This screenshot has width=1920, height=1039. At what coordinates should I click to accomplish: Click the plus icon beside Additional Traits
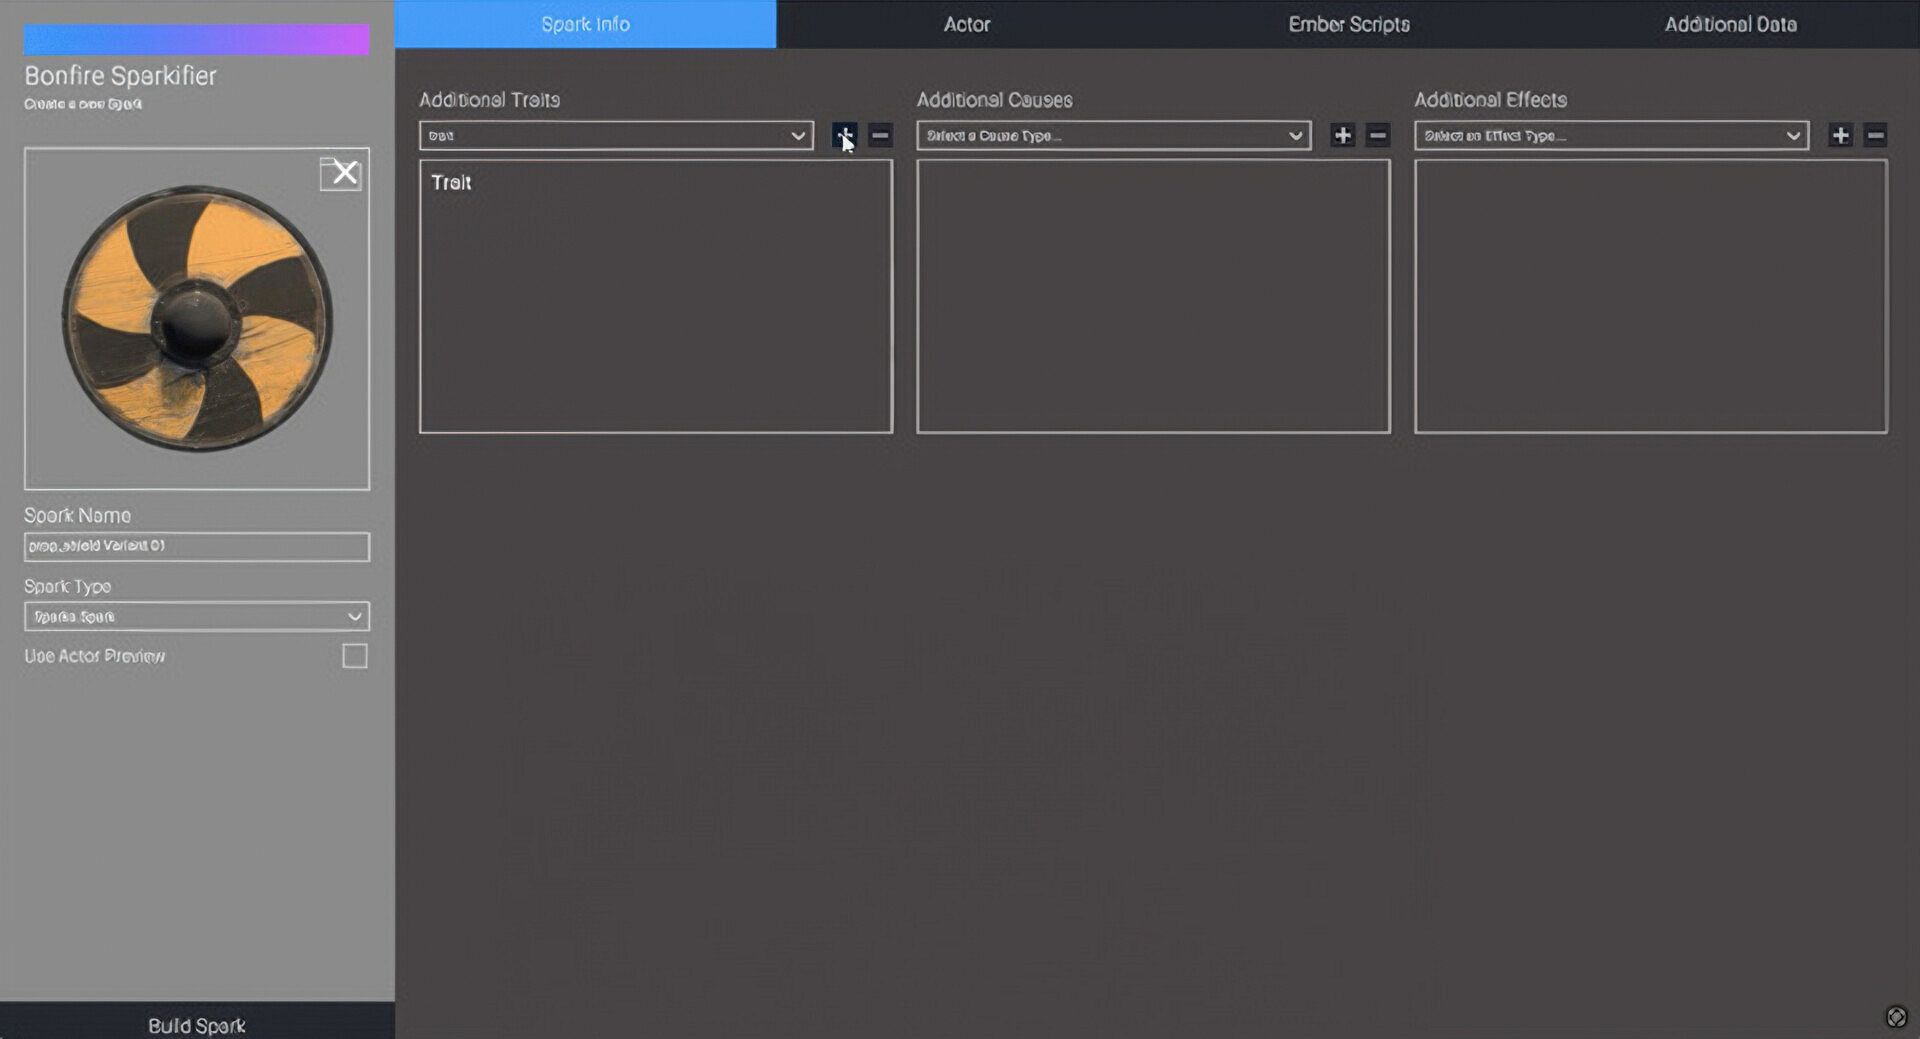[x=844, y=135]
